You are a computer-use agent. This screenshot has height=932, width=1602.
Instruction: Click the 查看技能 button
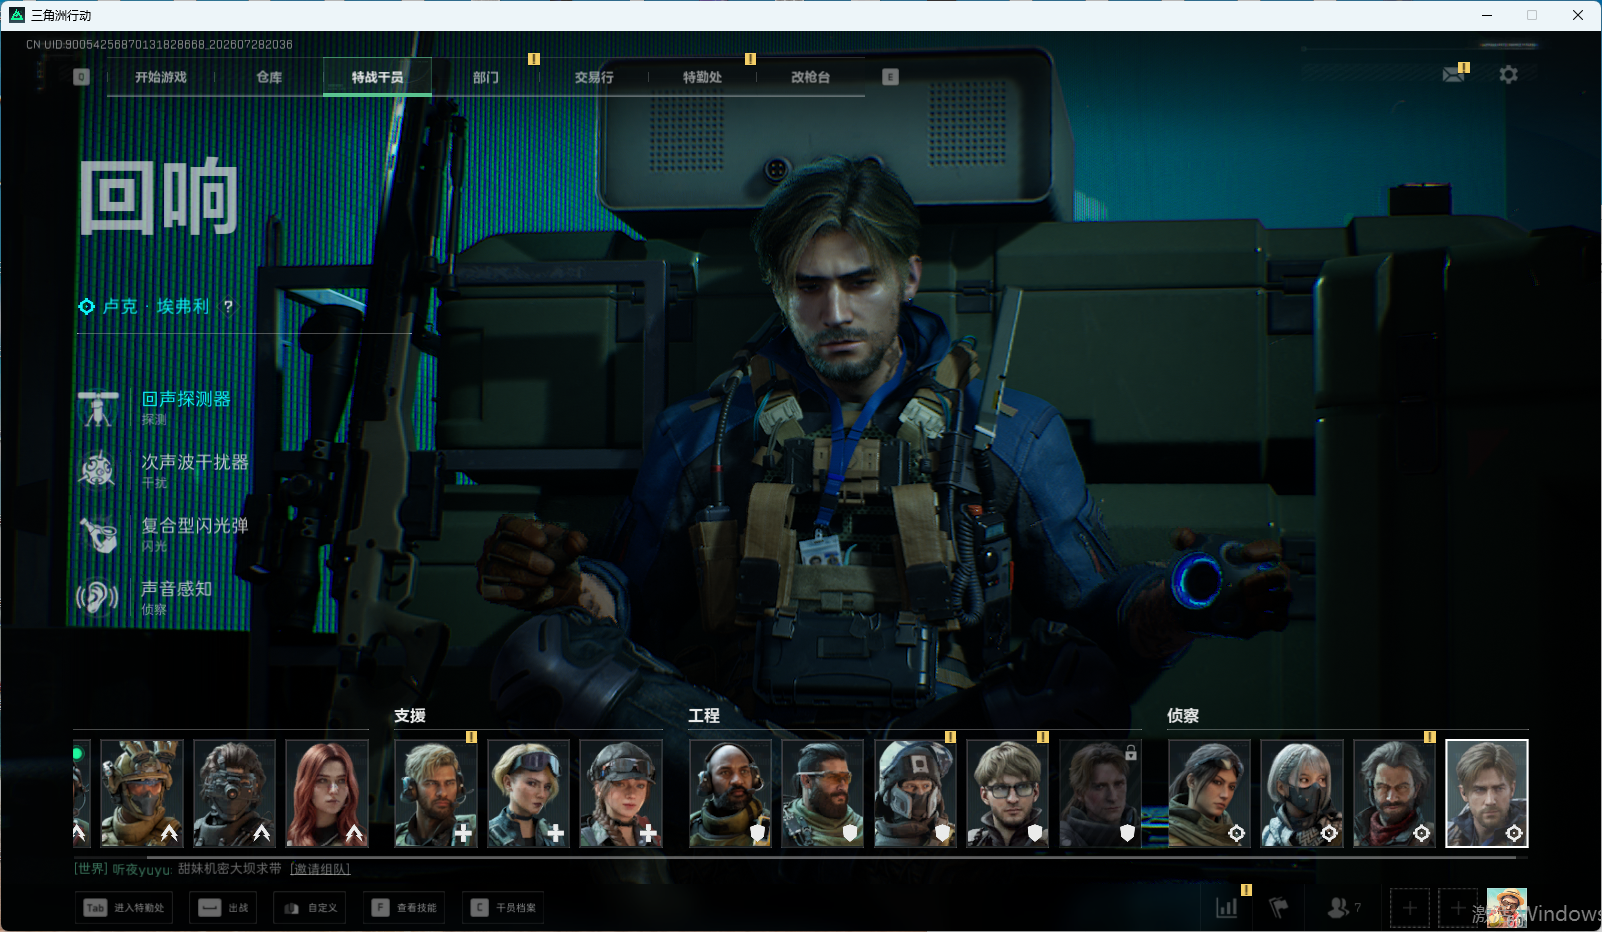[x=404, y=908]
